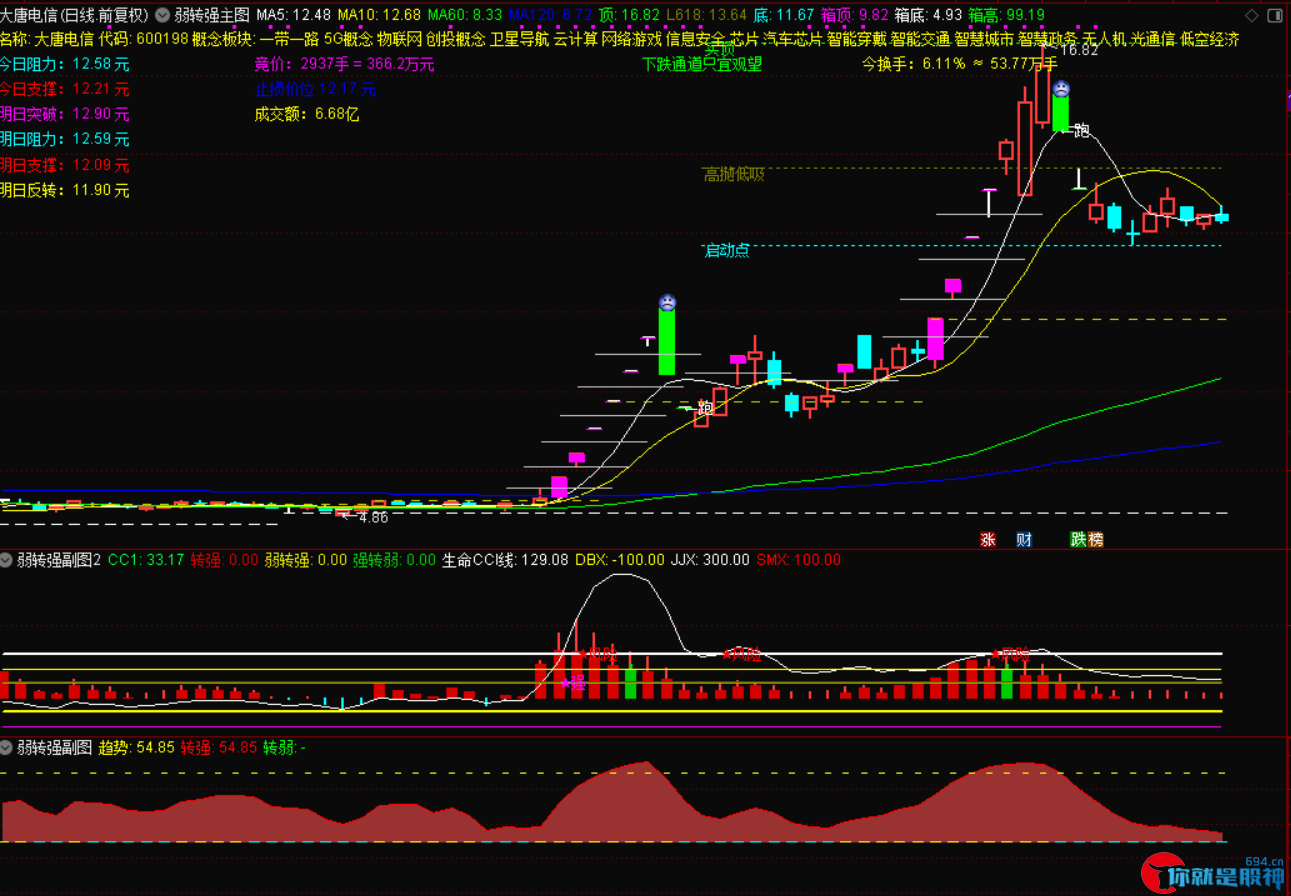Click the 智慧城市 concept sector
This screenshot has height=896, width=1291.
[x=985, y=39]
